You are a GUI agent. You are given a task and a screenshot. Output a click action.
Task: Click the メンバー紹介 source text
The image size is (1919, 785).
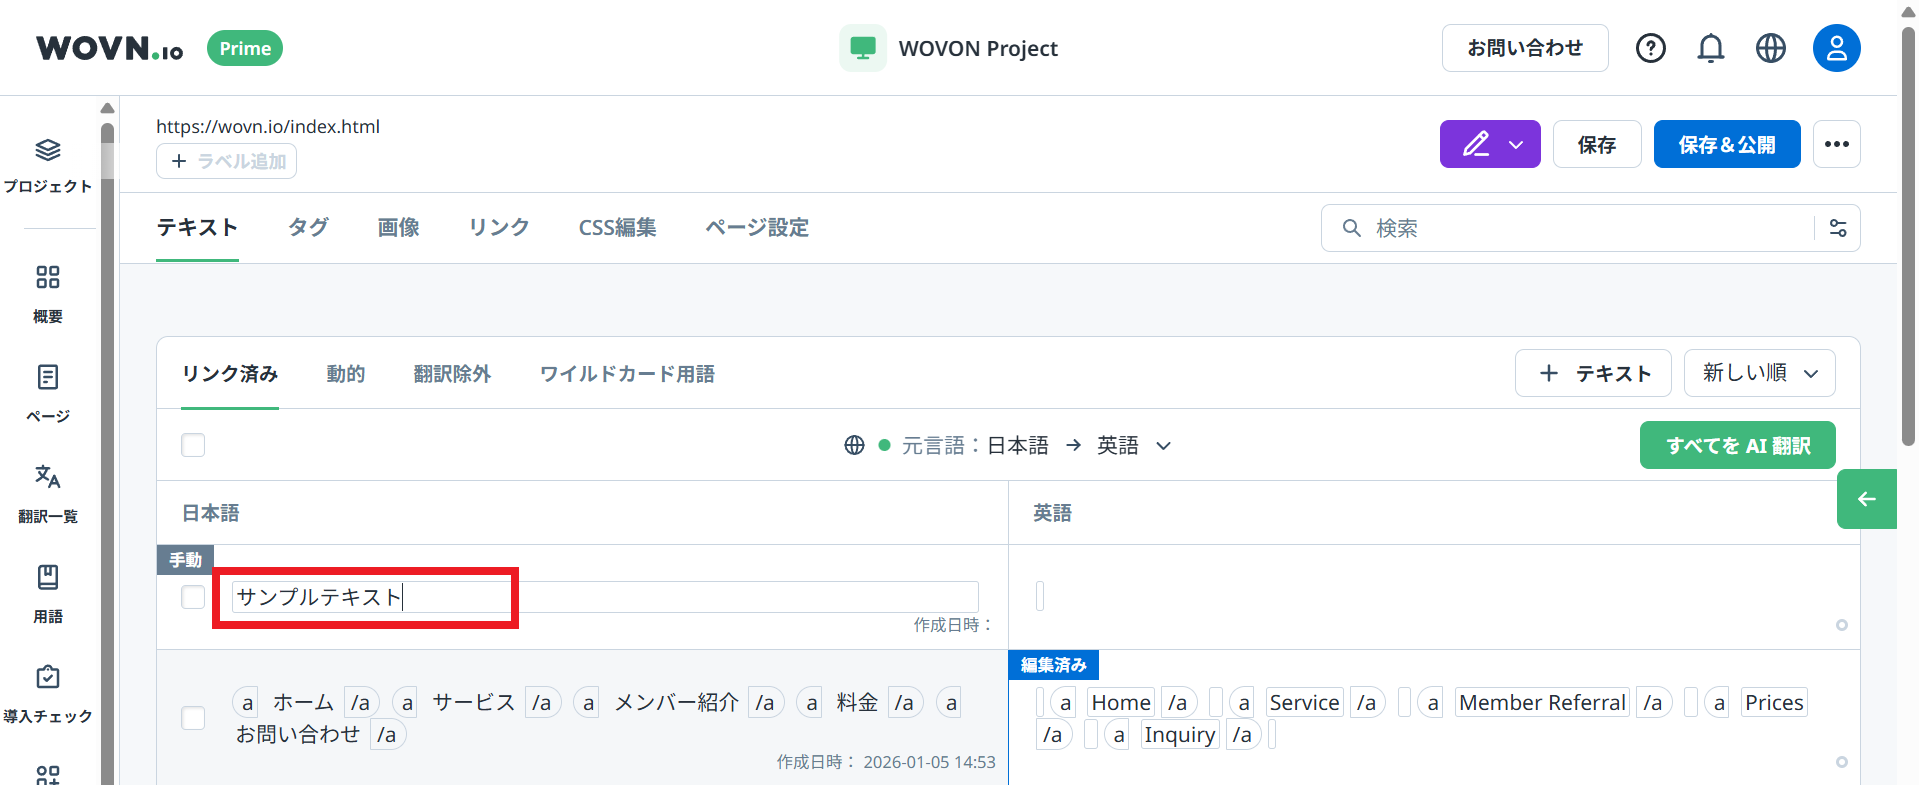click(676, 703)
